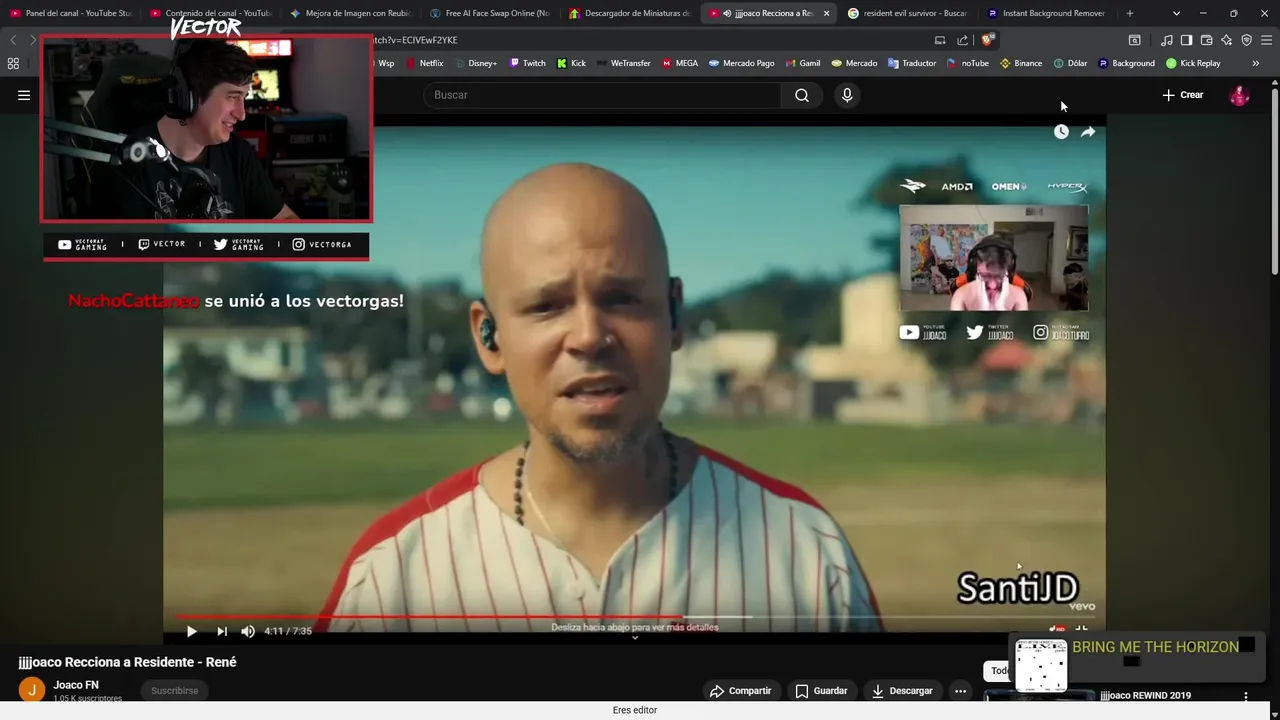The width and height of the screenshot is (1280, 720).
Task: Expand the tab search dropdown arrow
Action: coord(1176,13)
